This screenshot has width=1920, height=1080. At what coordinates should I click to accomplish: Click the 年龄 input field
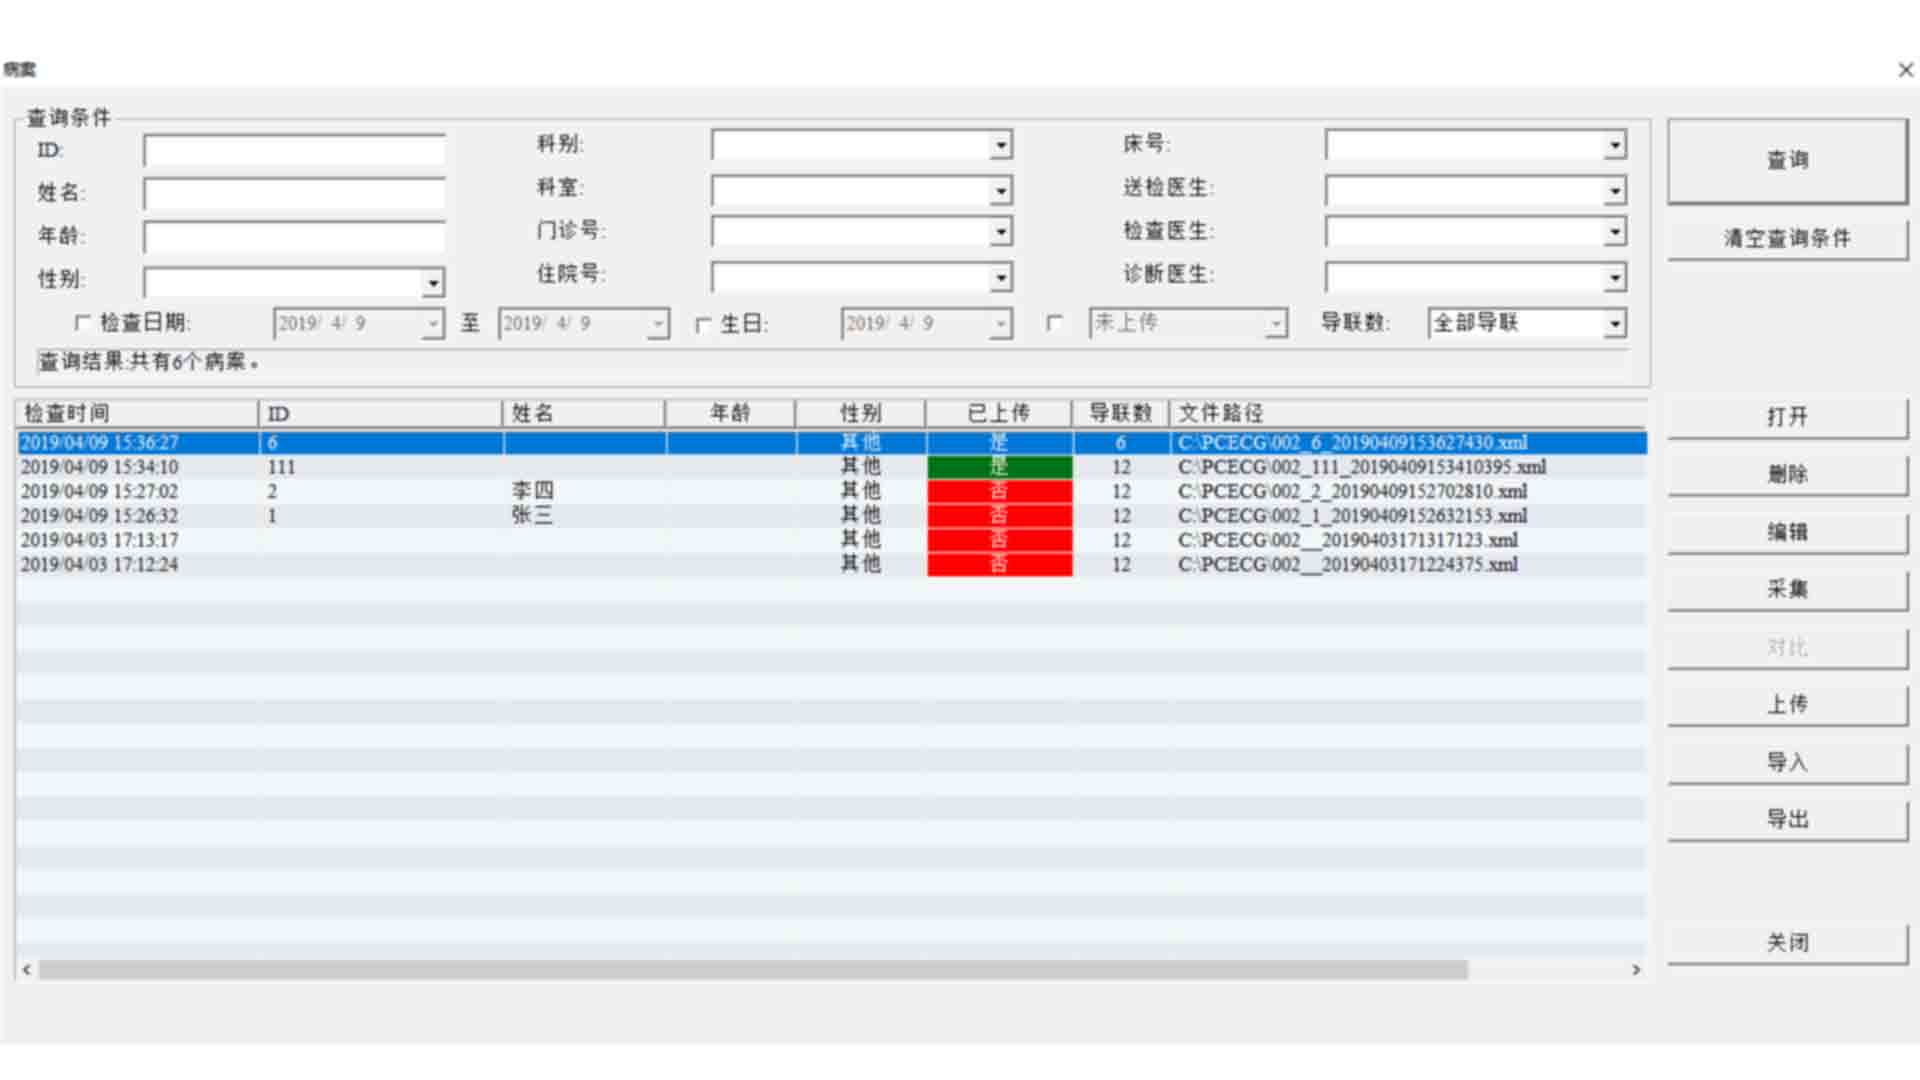coord(294,237)
